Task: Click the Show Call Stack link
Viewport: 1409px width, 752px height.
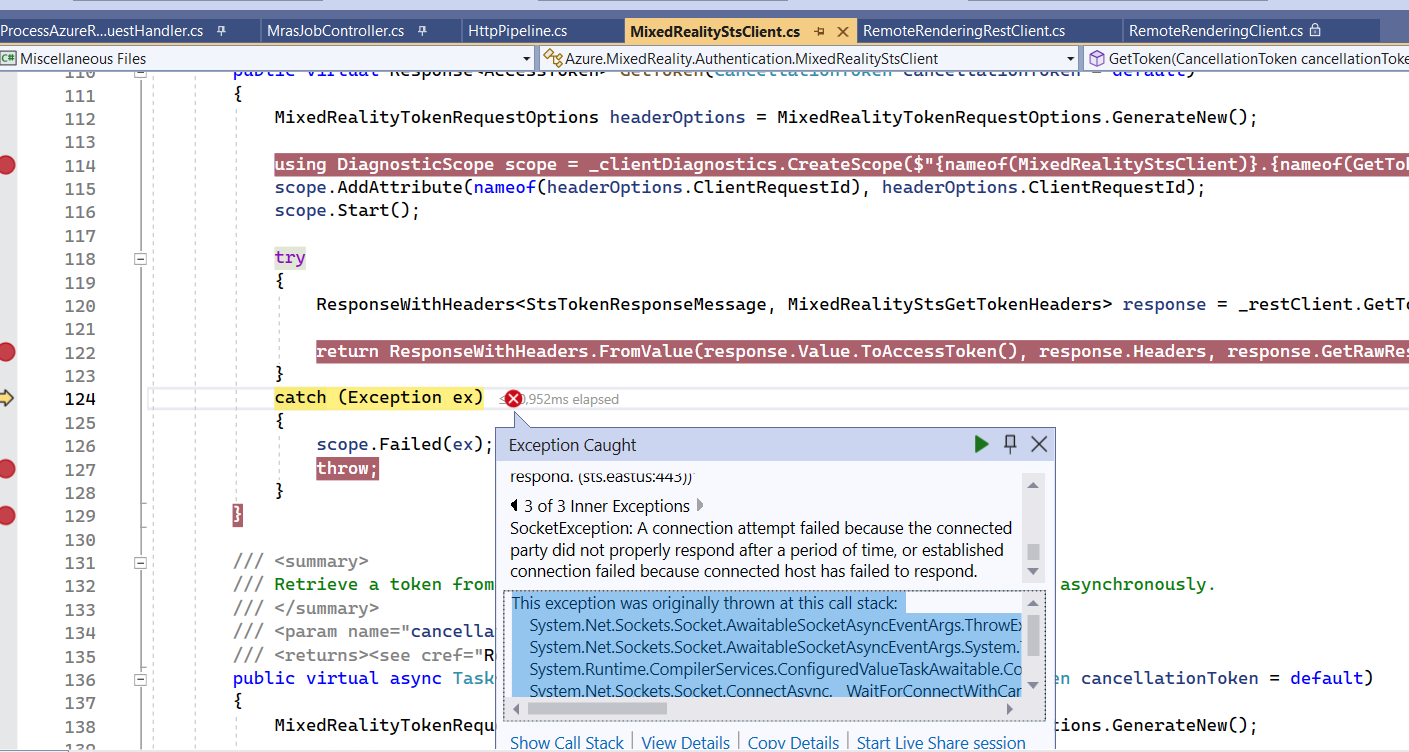Action: (566, 742)
